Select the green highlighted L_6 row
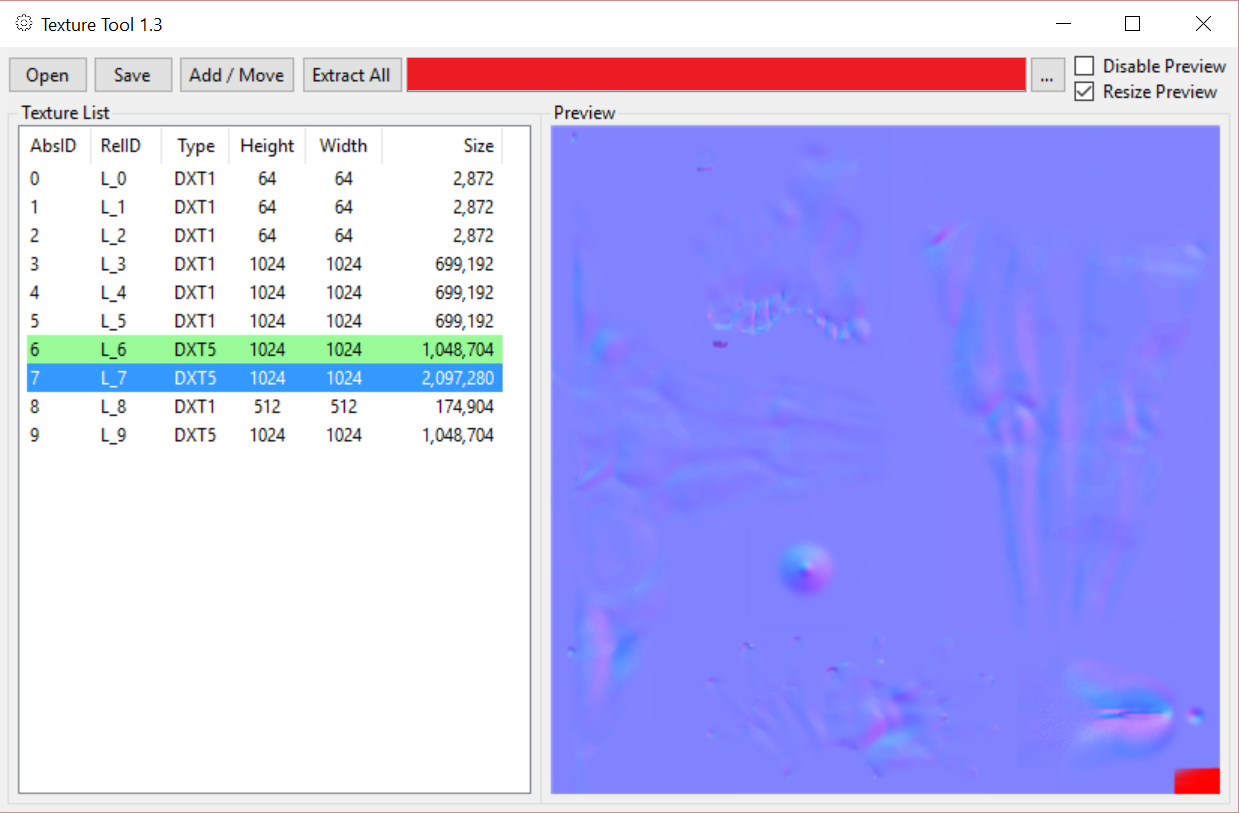1239x813 pixels. click(260, 350)
